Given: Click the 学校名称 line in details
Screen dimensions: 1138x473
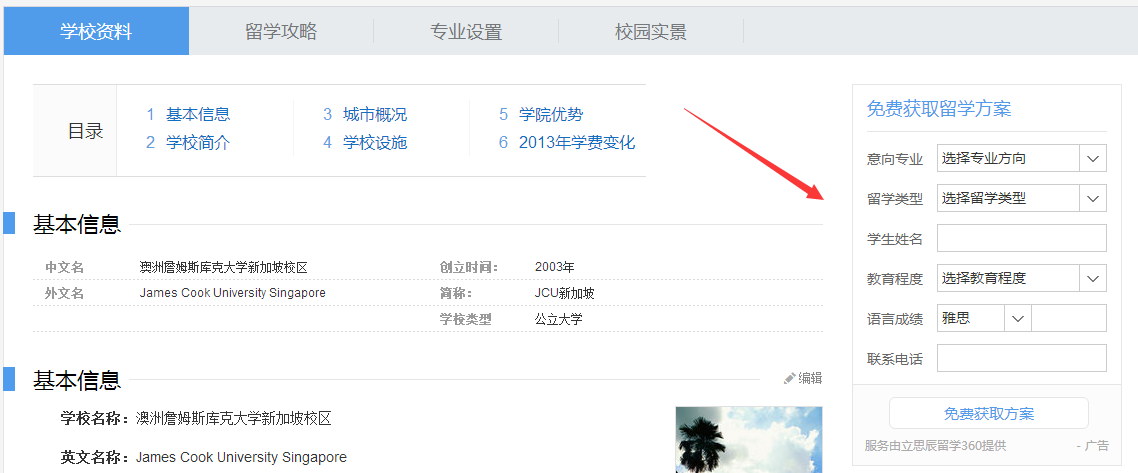Looking at the screenshot, I should (x=196, y=419).
